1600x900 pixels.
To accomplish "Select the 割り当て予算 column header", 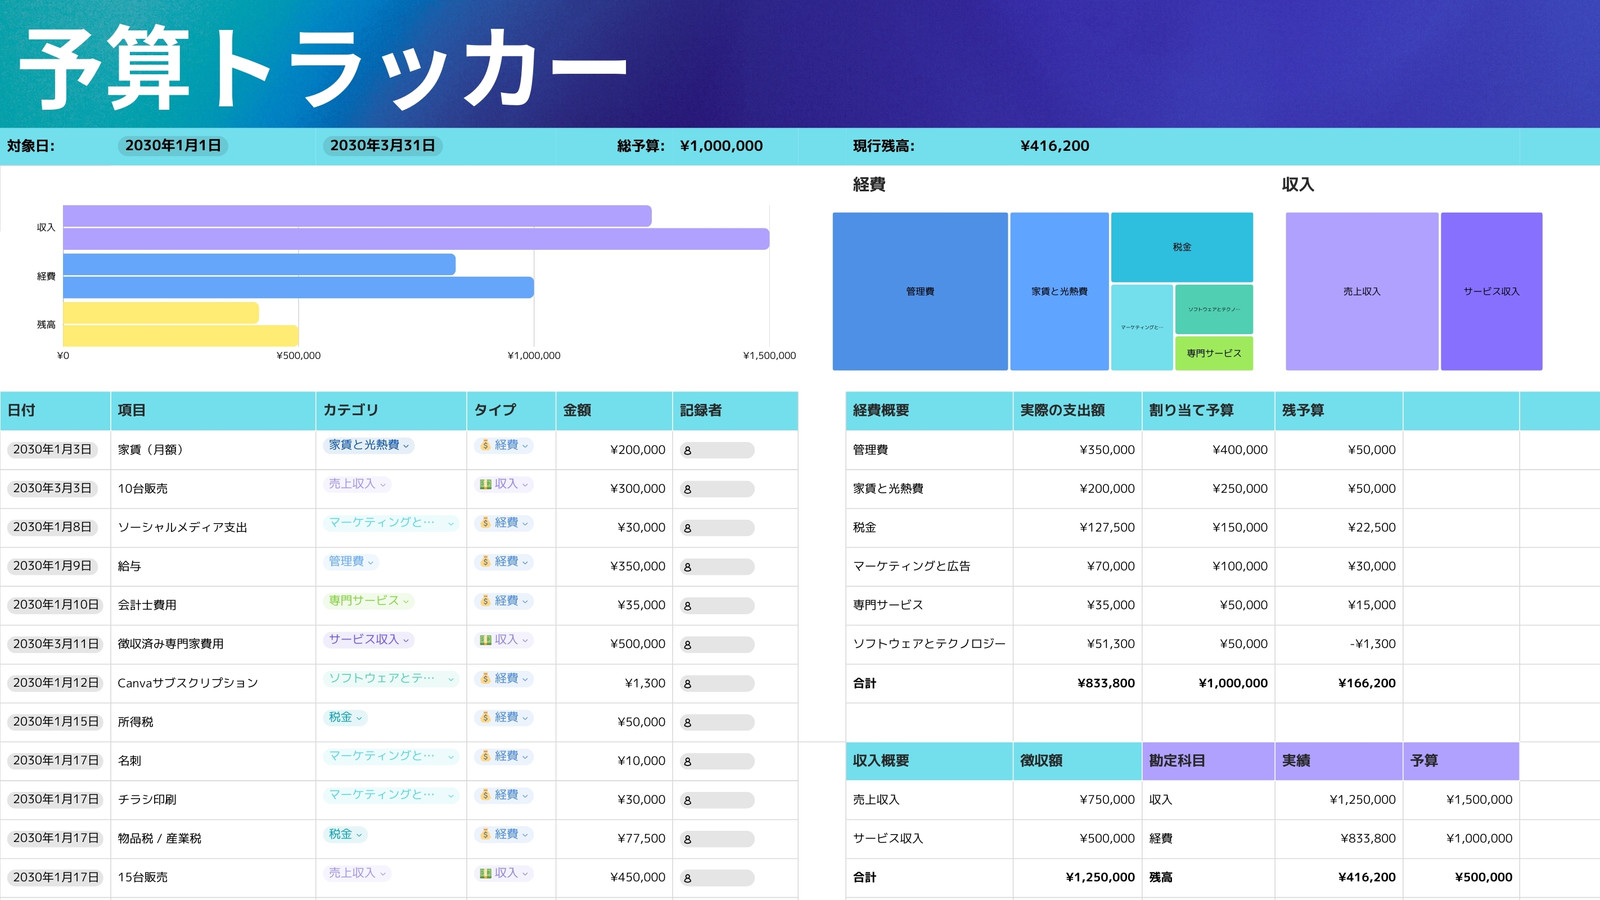I will (x=1208, y=410).
